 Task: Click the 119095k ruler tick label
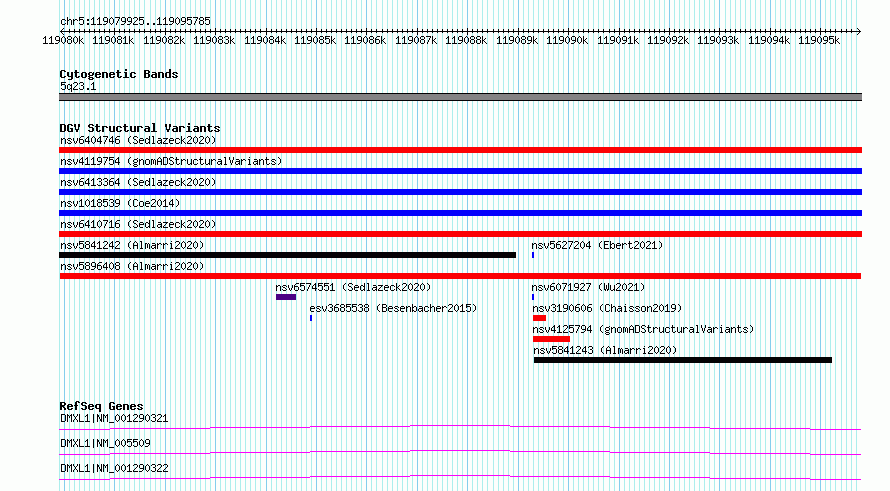(x=819, y=40)
